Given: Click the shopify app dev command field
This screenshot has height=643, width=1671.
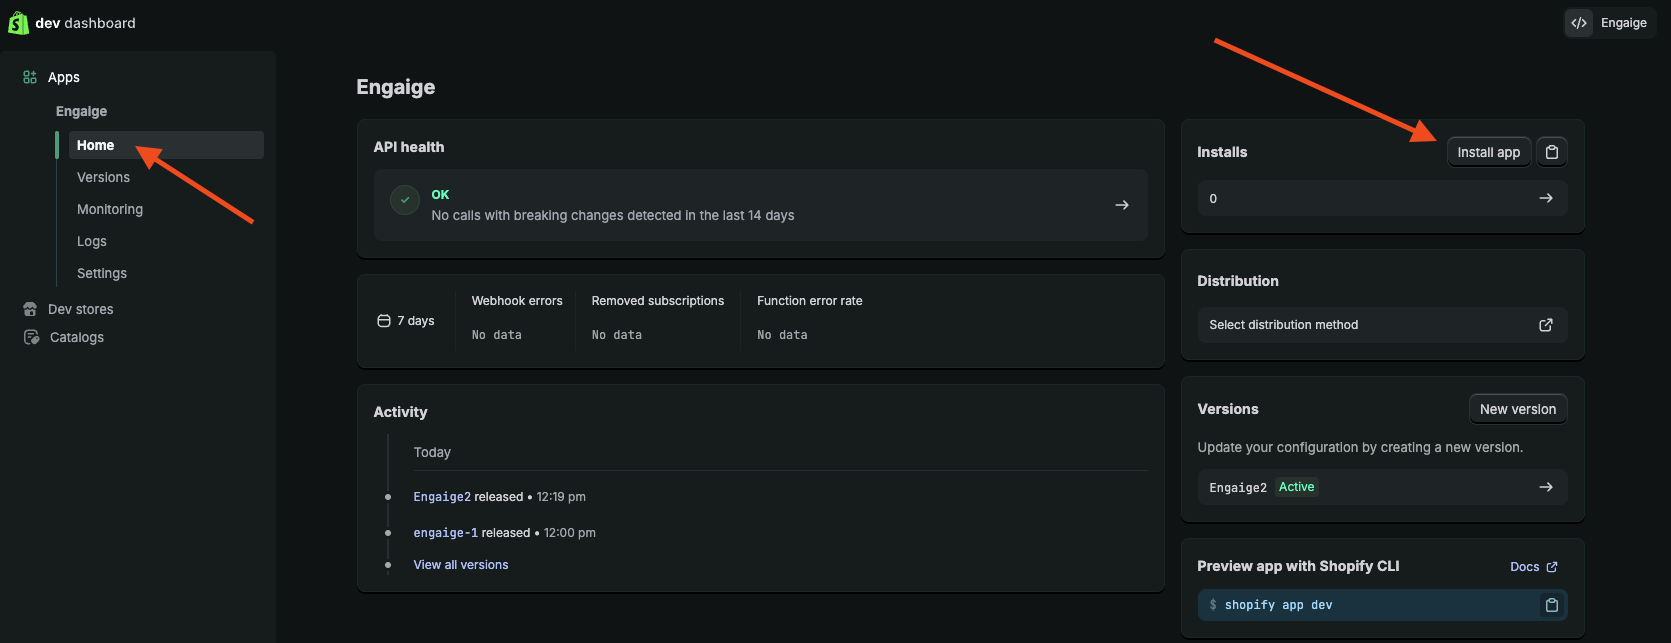Looking at the screenshot, I should [1382, 605].
